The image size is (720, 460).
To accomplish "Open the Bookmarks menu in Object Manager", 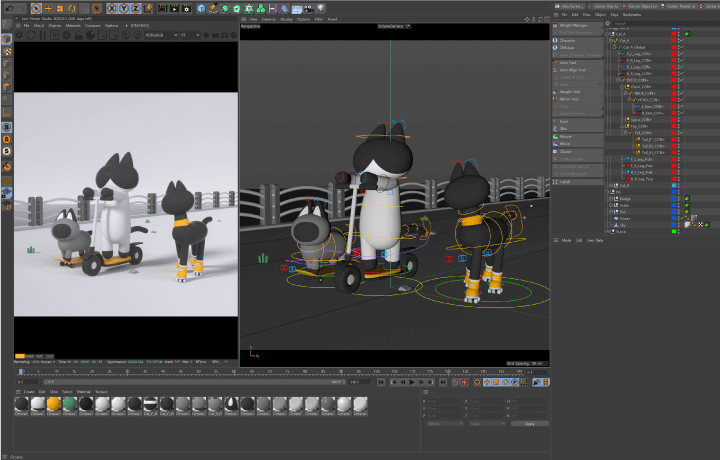I will coord(632,15).
